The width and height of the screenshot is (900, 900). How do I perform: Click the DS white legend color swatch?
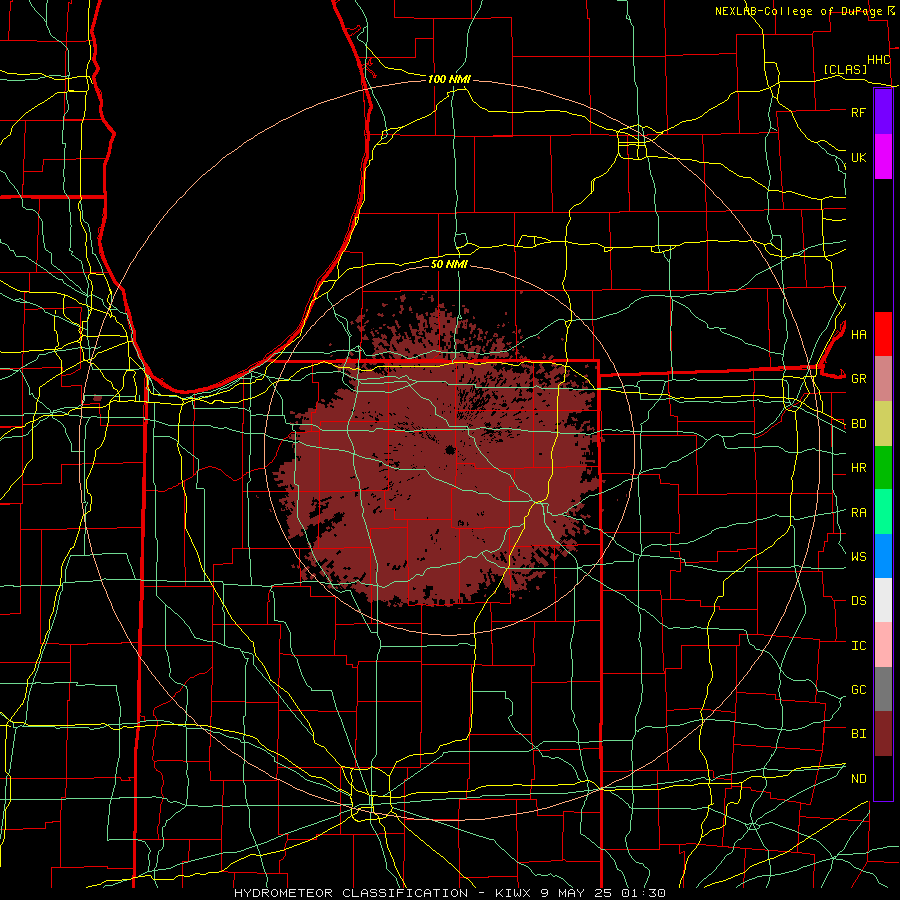(883, 600)
